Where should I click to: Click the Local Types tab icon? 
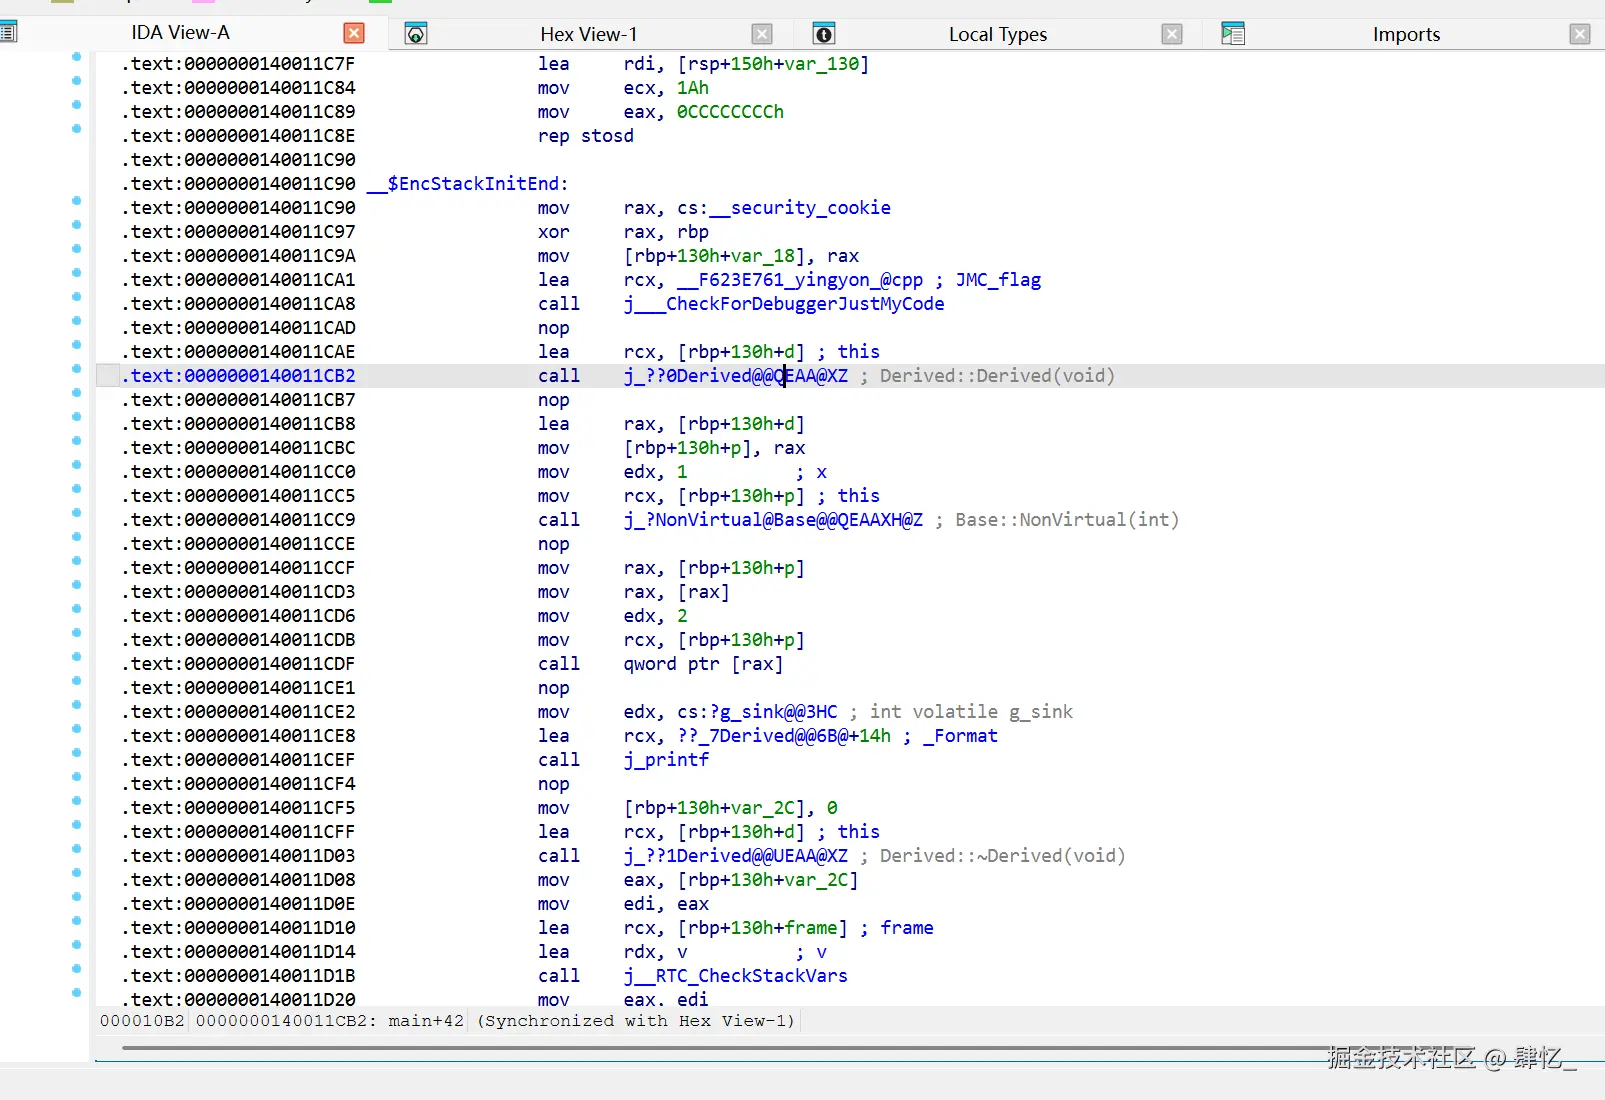point(823,34)
